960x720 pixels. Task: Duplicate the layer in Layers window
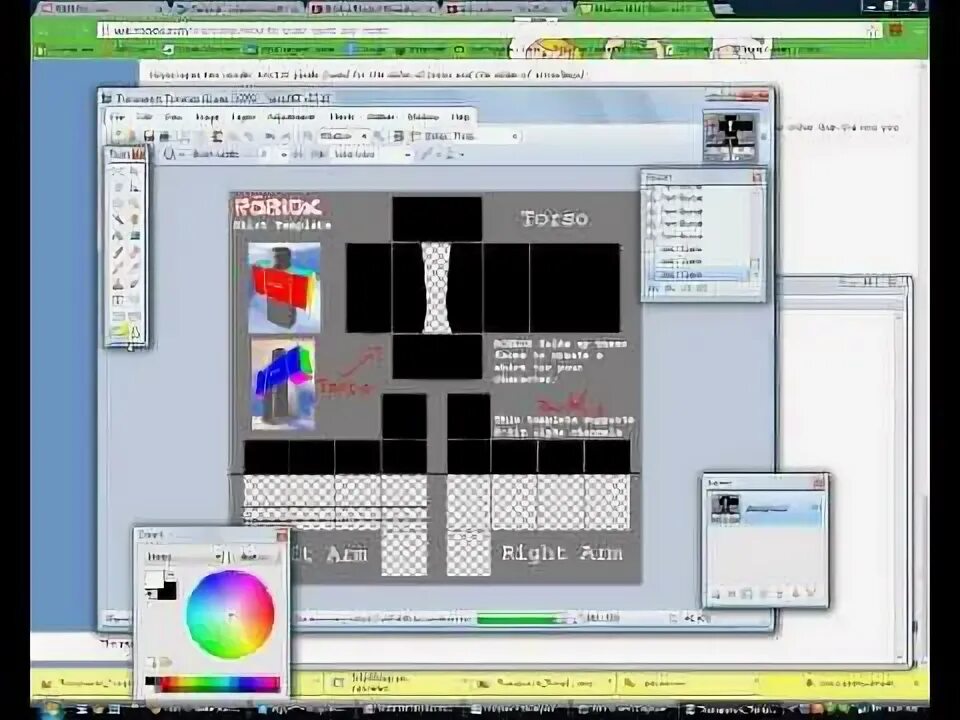(x=747, y=593)
